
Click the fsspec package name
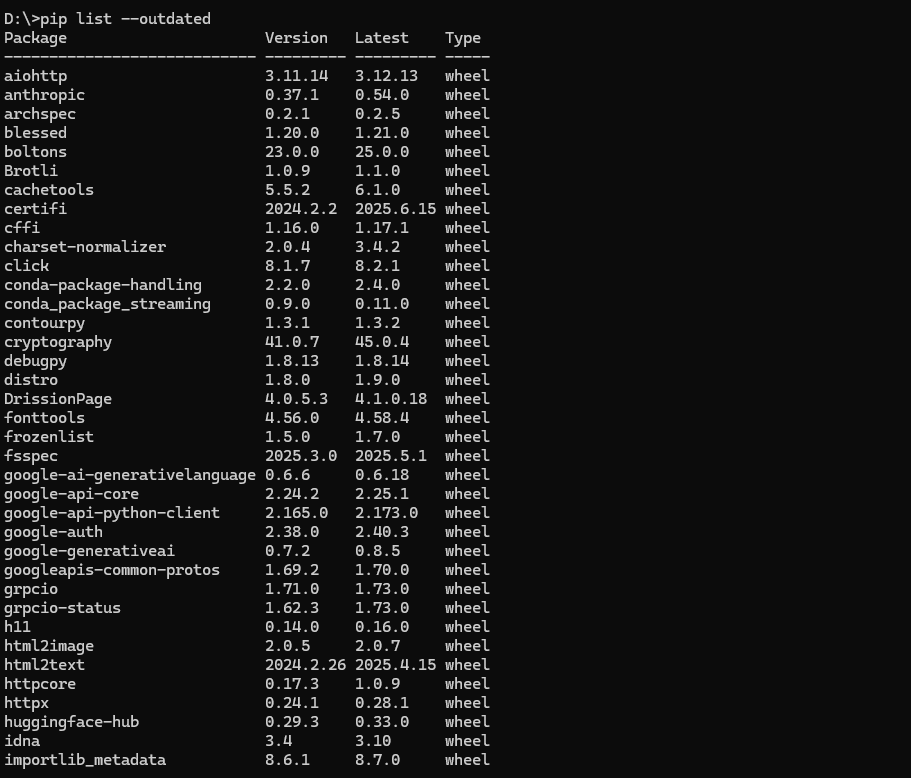(x=31, y=456)
